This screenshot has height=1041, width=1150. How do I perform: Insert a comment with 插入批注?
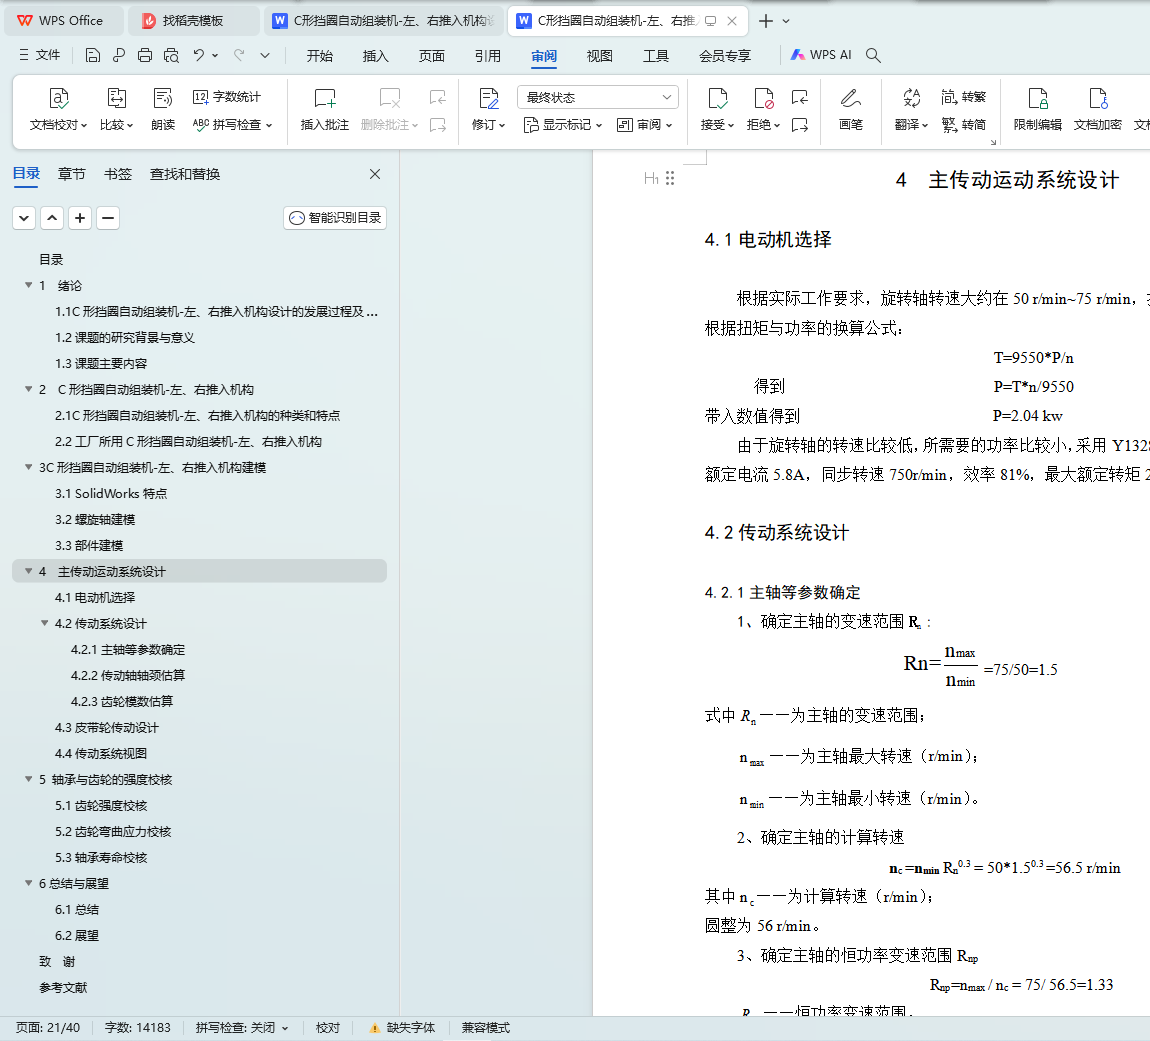point(324,110)
